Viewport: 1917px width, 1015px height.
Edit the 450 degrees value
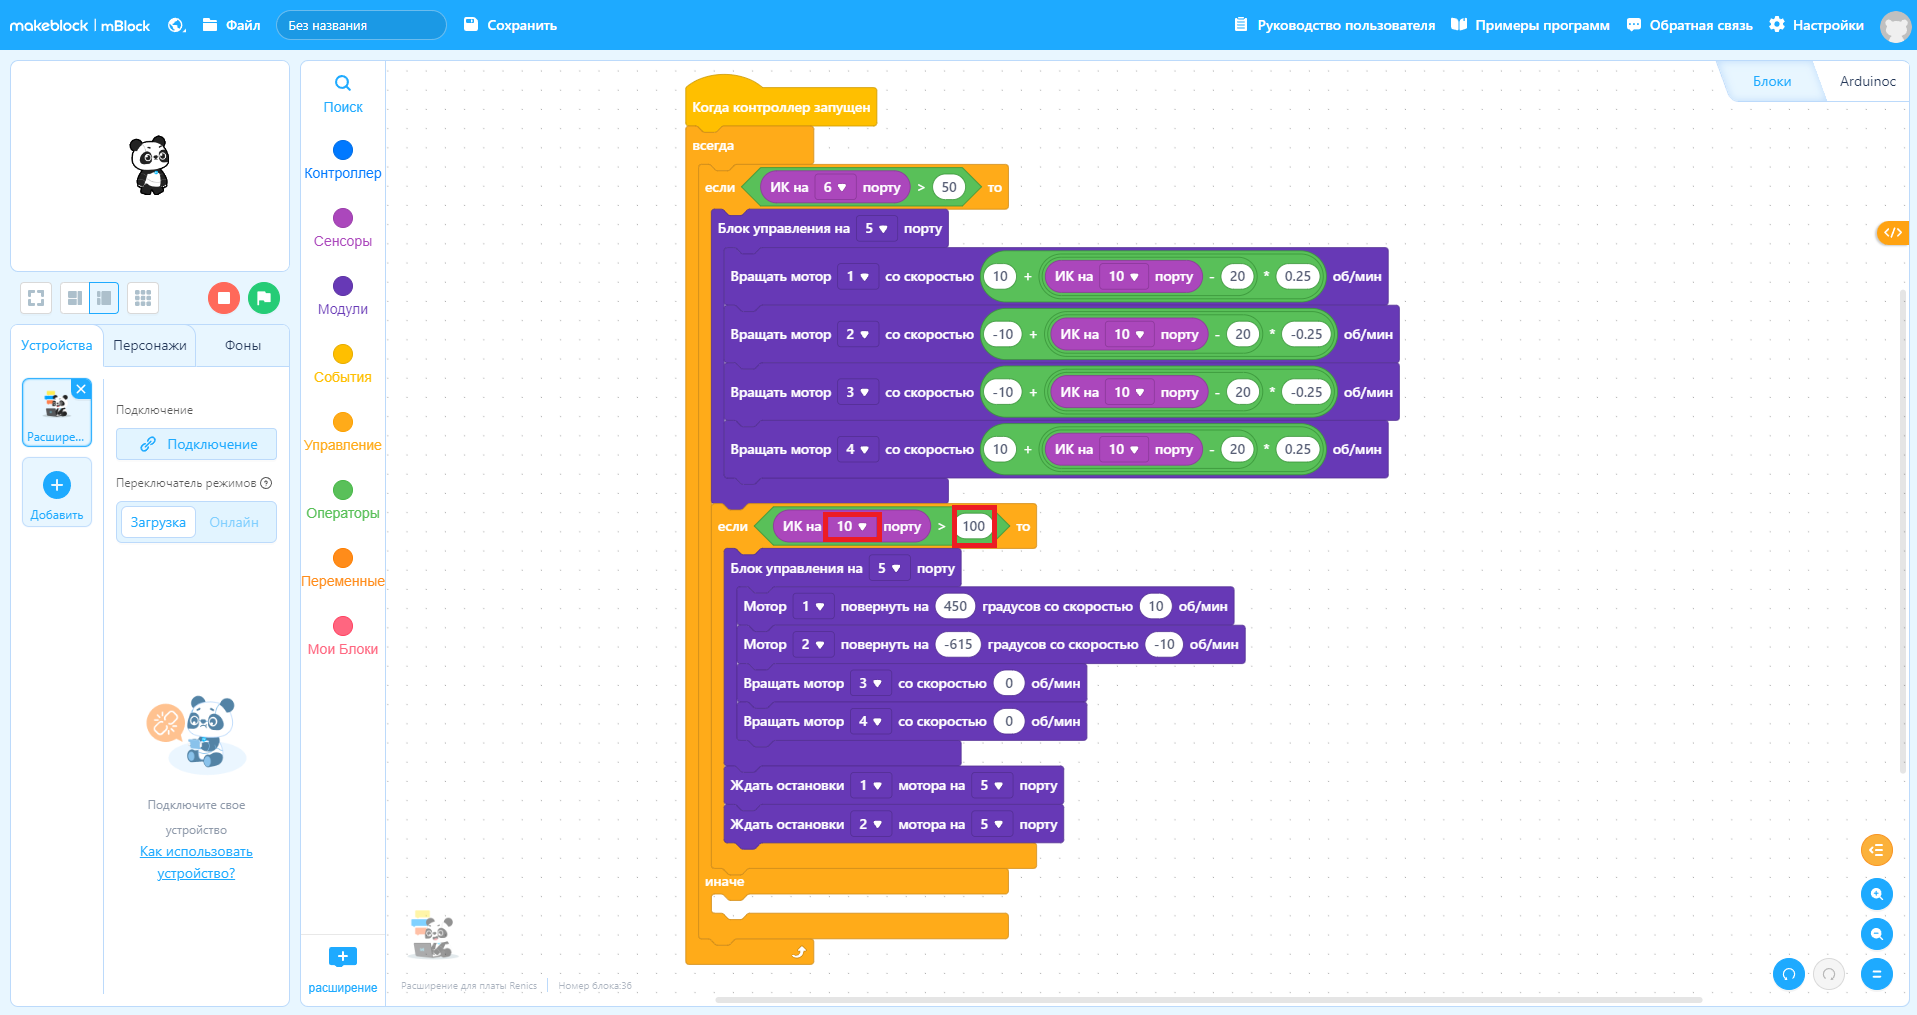955,606
